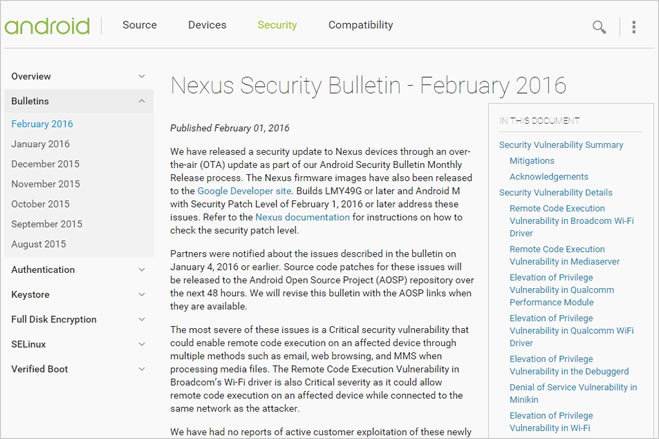Open the three-dot overflow menu
Image resolution: width=659 pixels, height=439 pixels.
[634, 27]
